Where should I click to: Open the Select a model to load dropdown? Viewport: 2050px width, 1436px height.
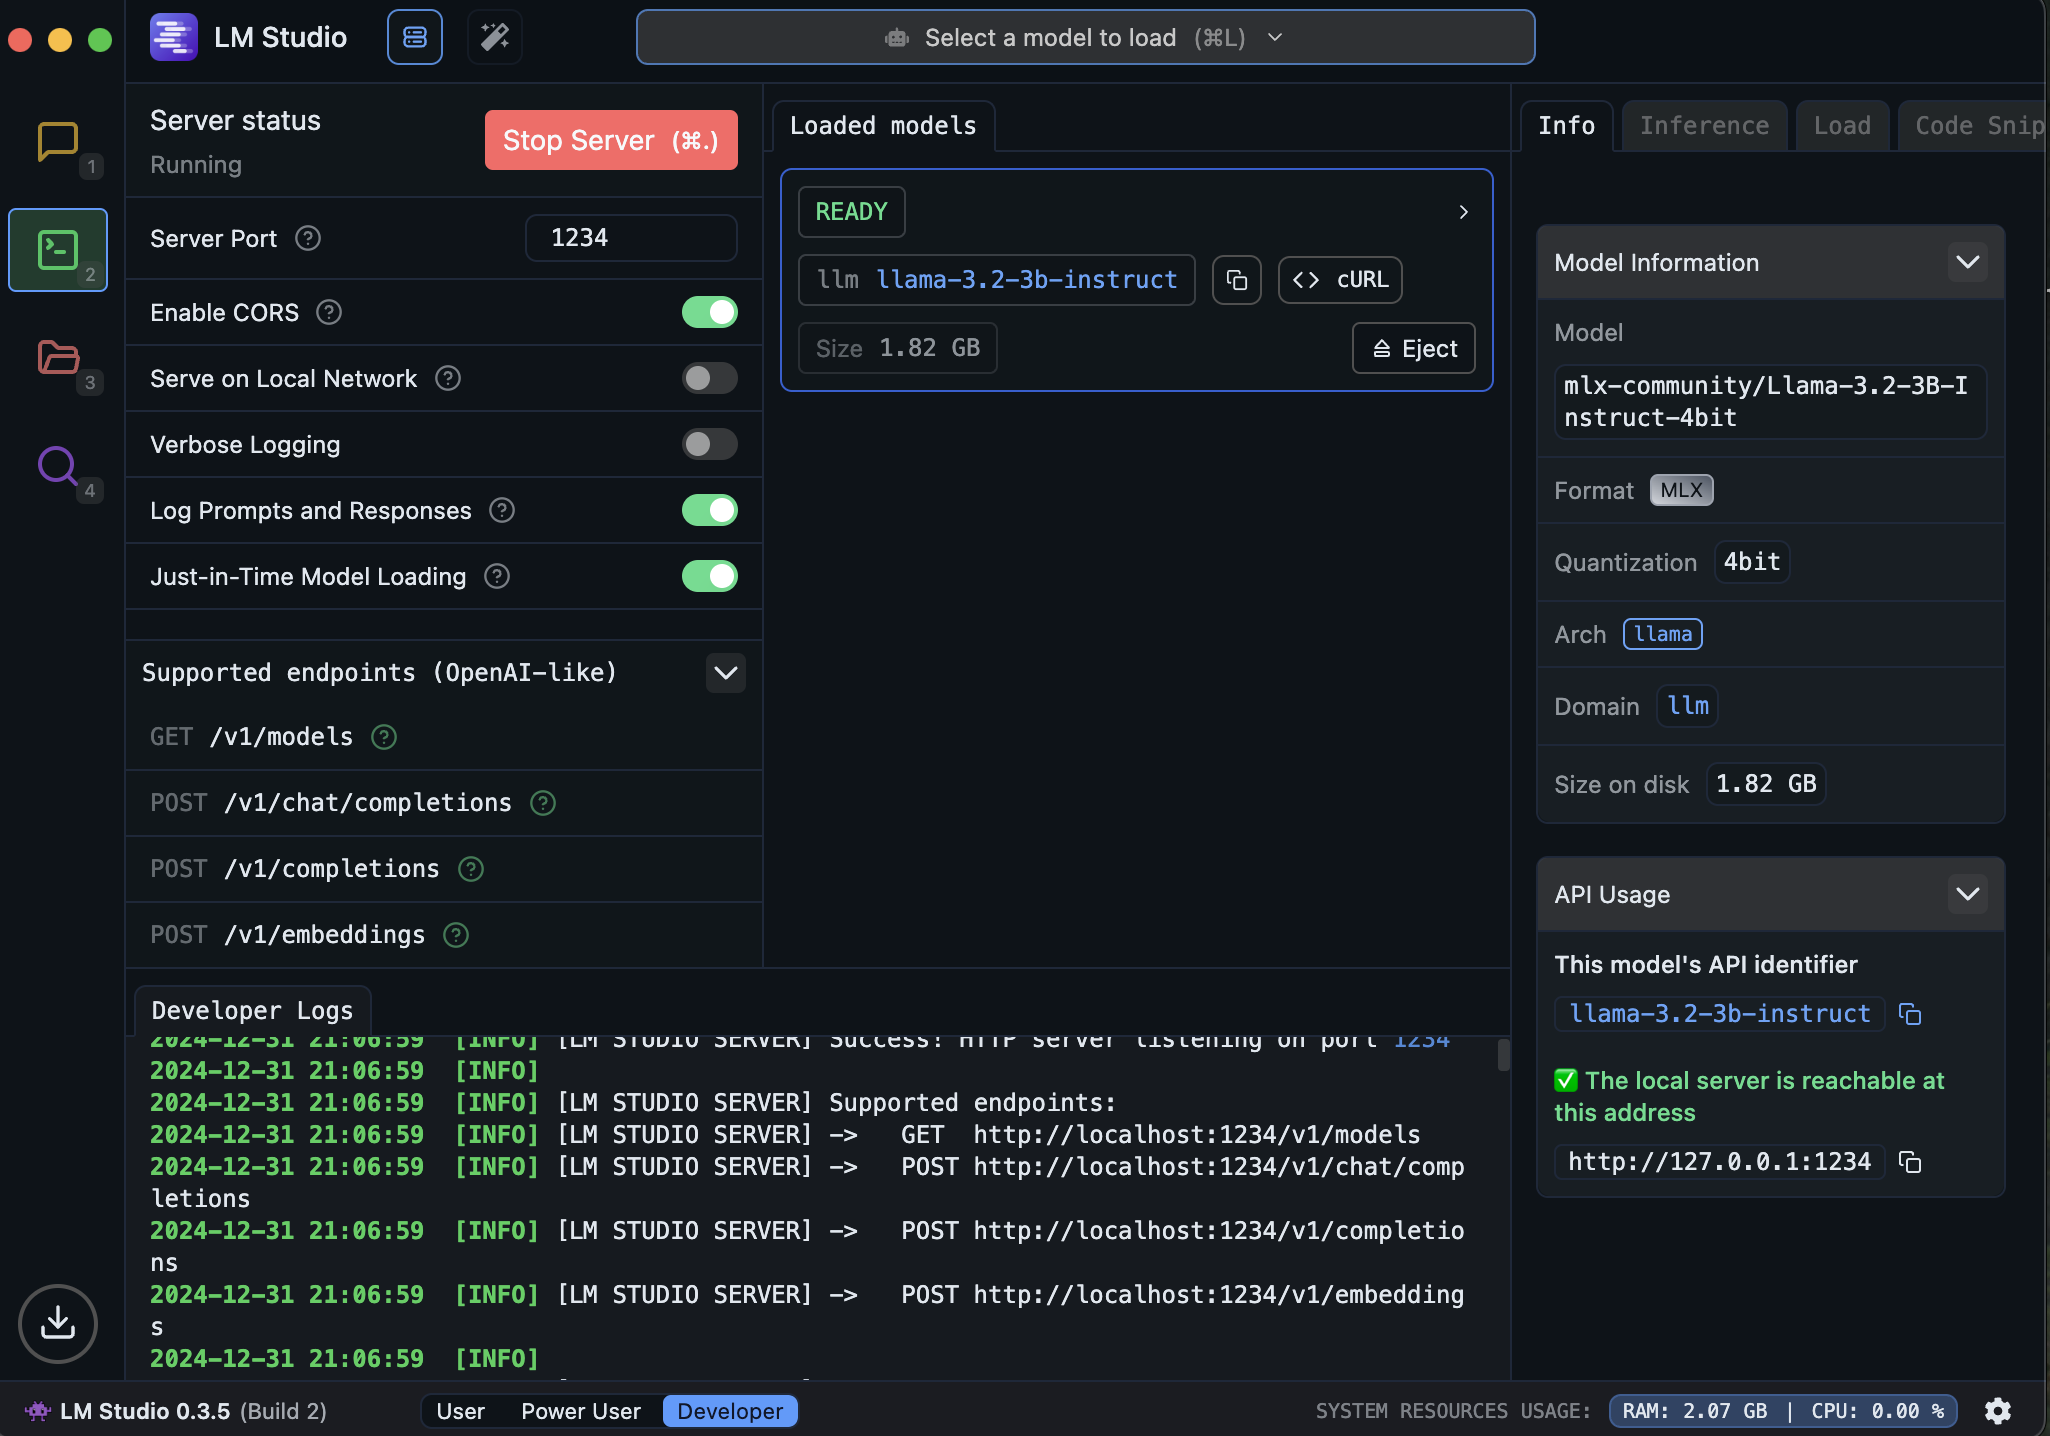(1086, 37)
